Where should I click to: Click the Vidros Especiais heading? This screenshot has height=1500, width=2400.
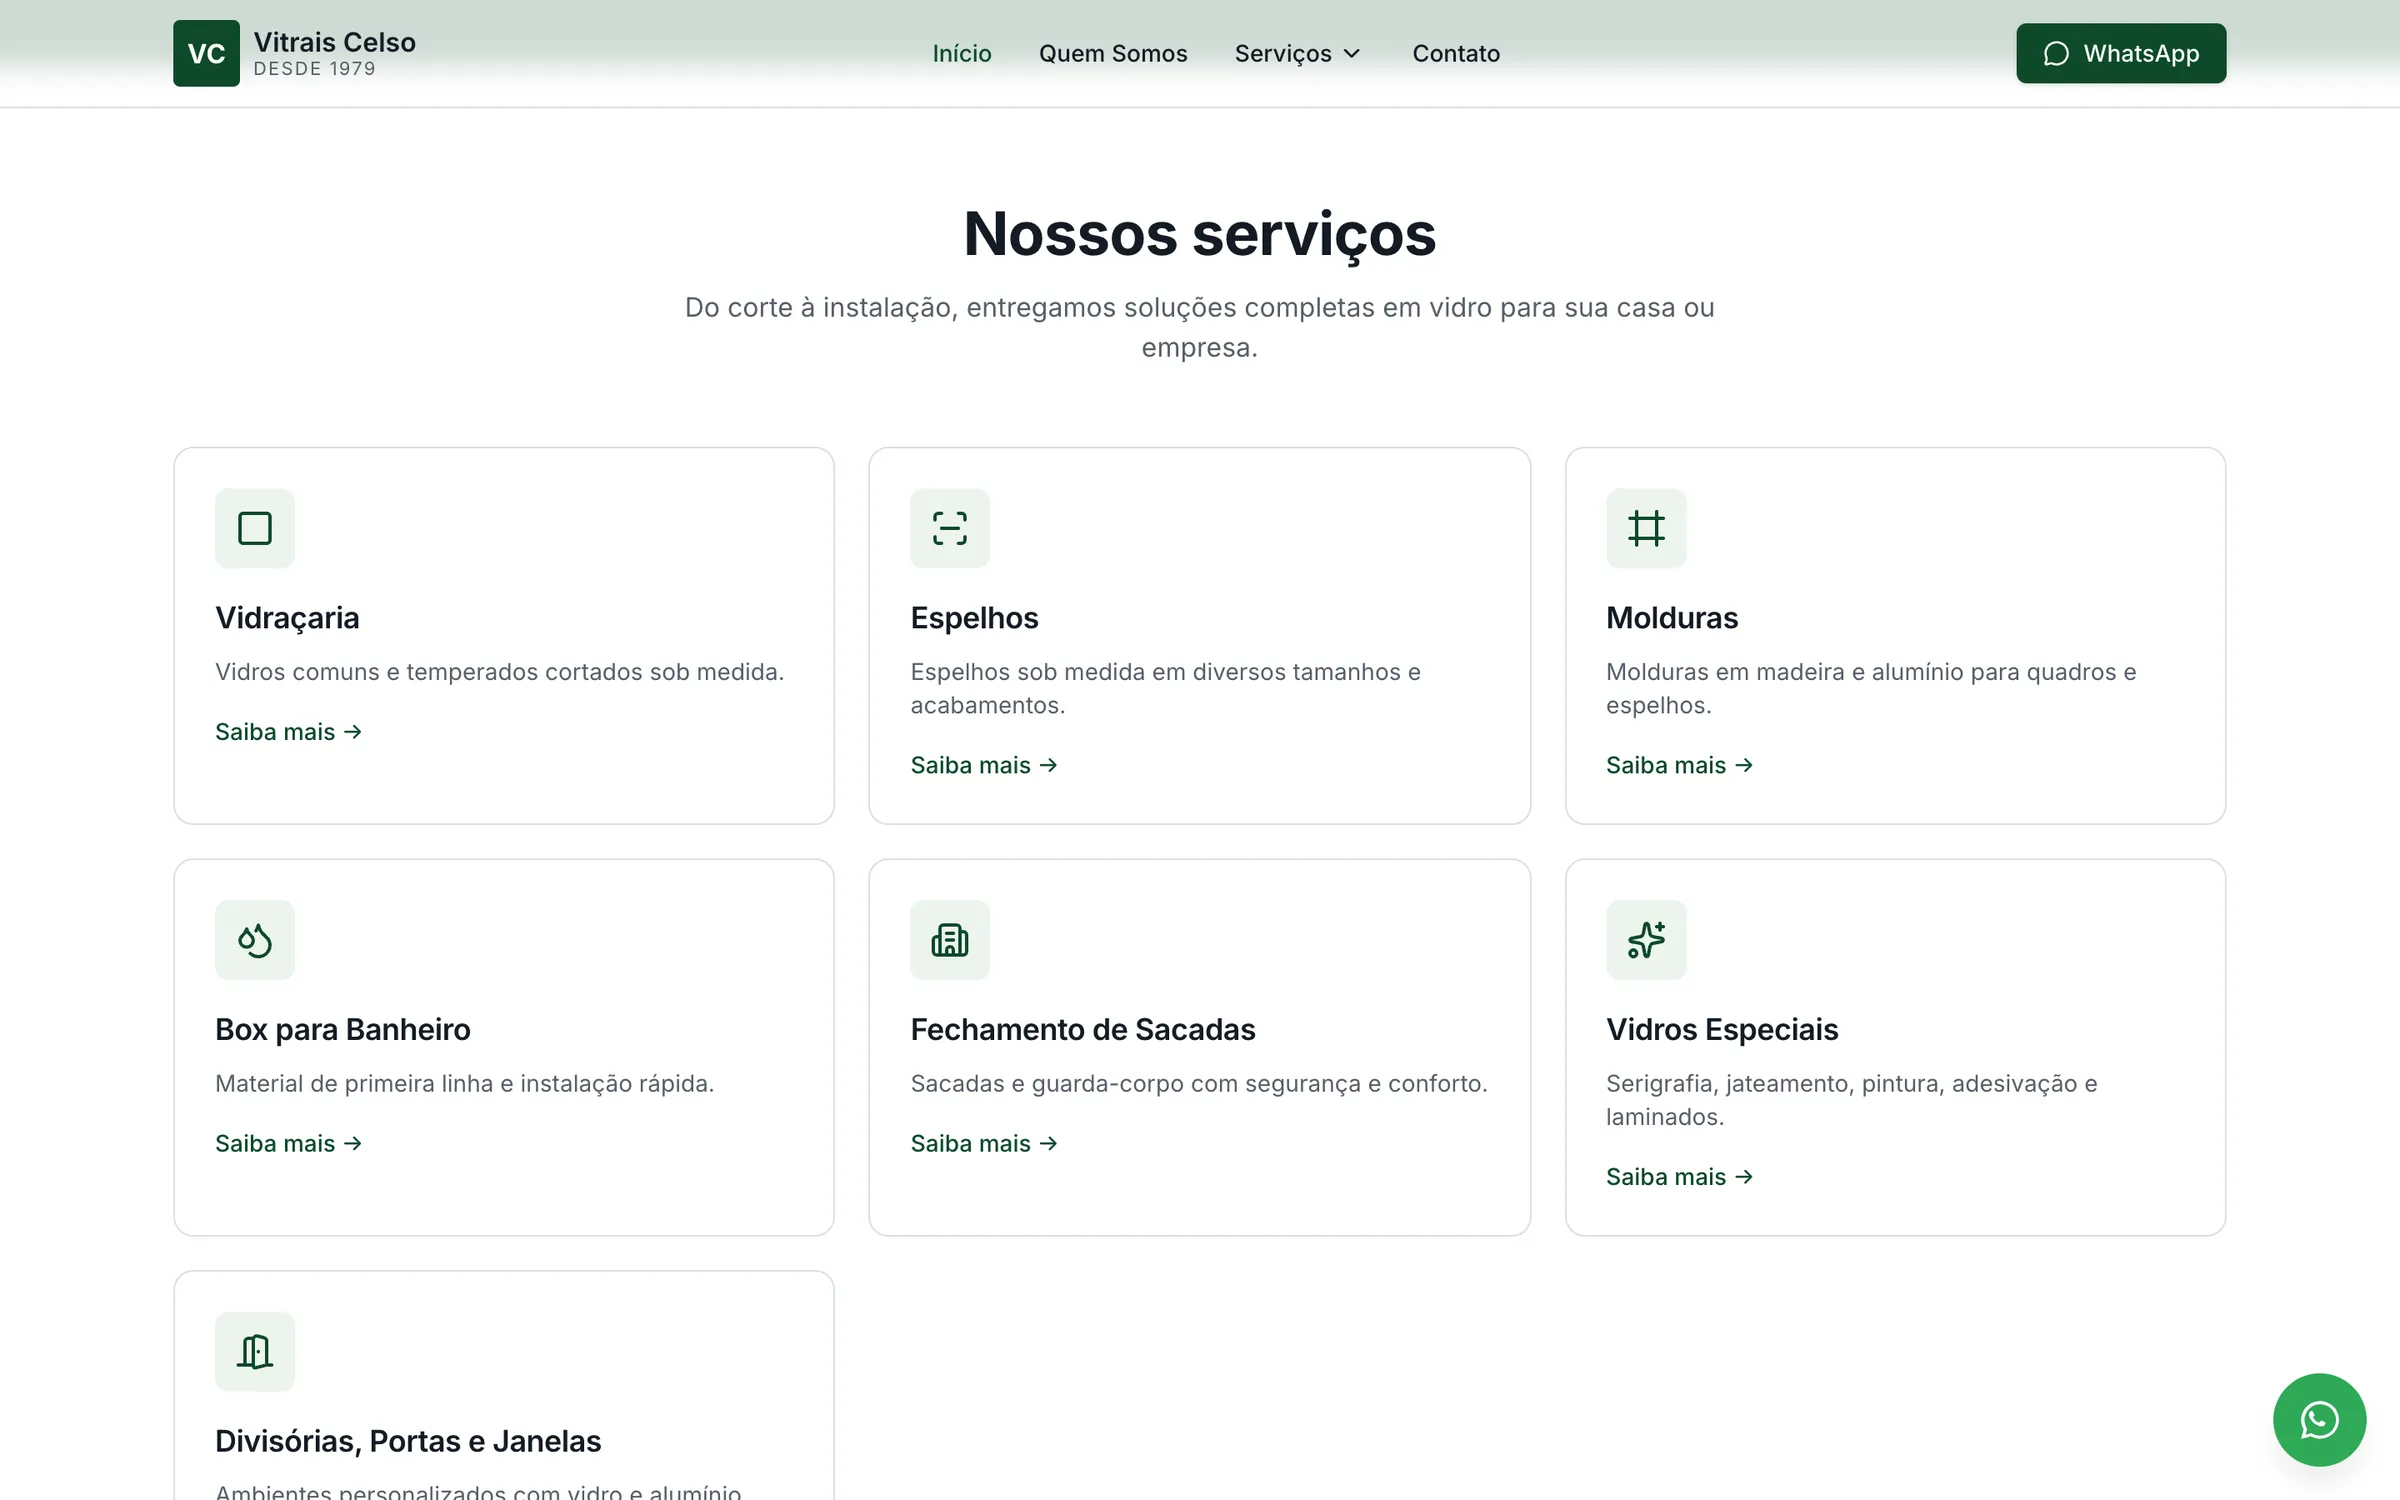tap(1722, 1029)
